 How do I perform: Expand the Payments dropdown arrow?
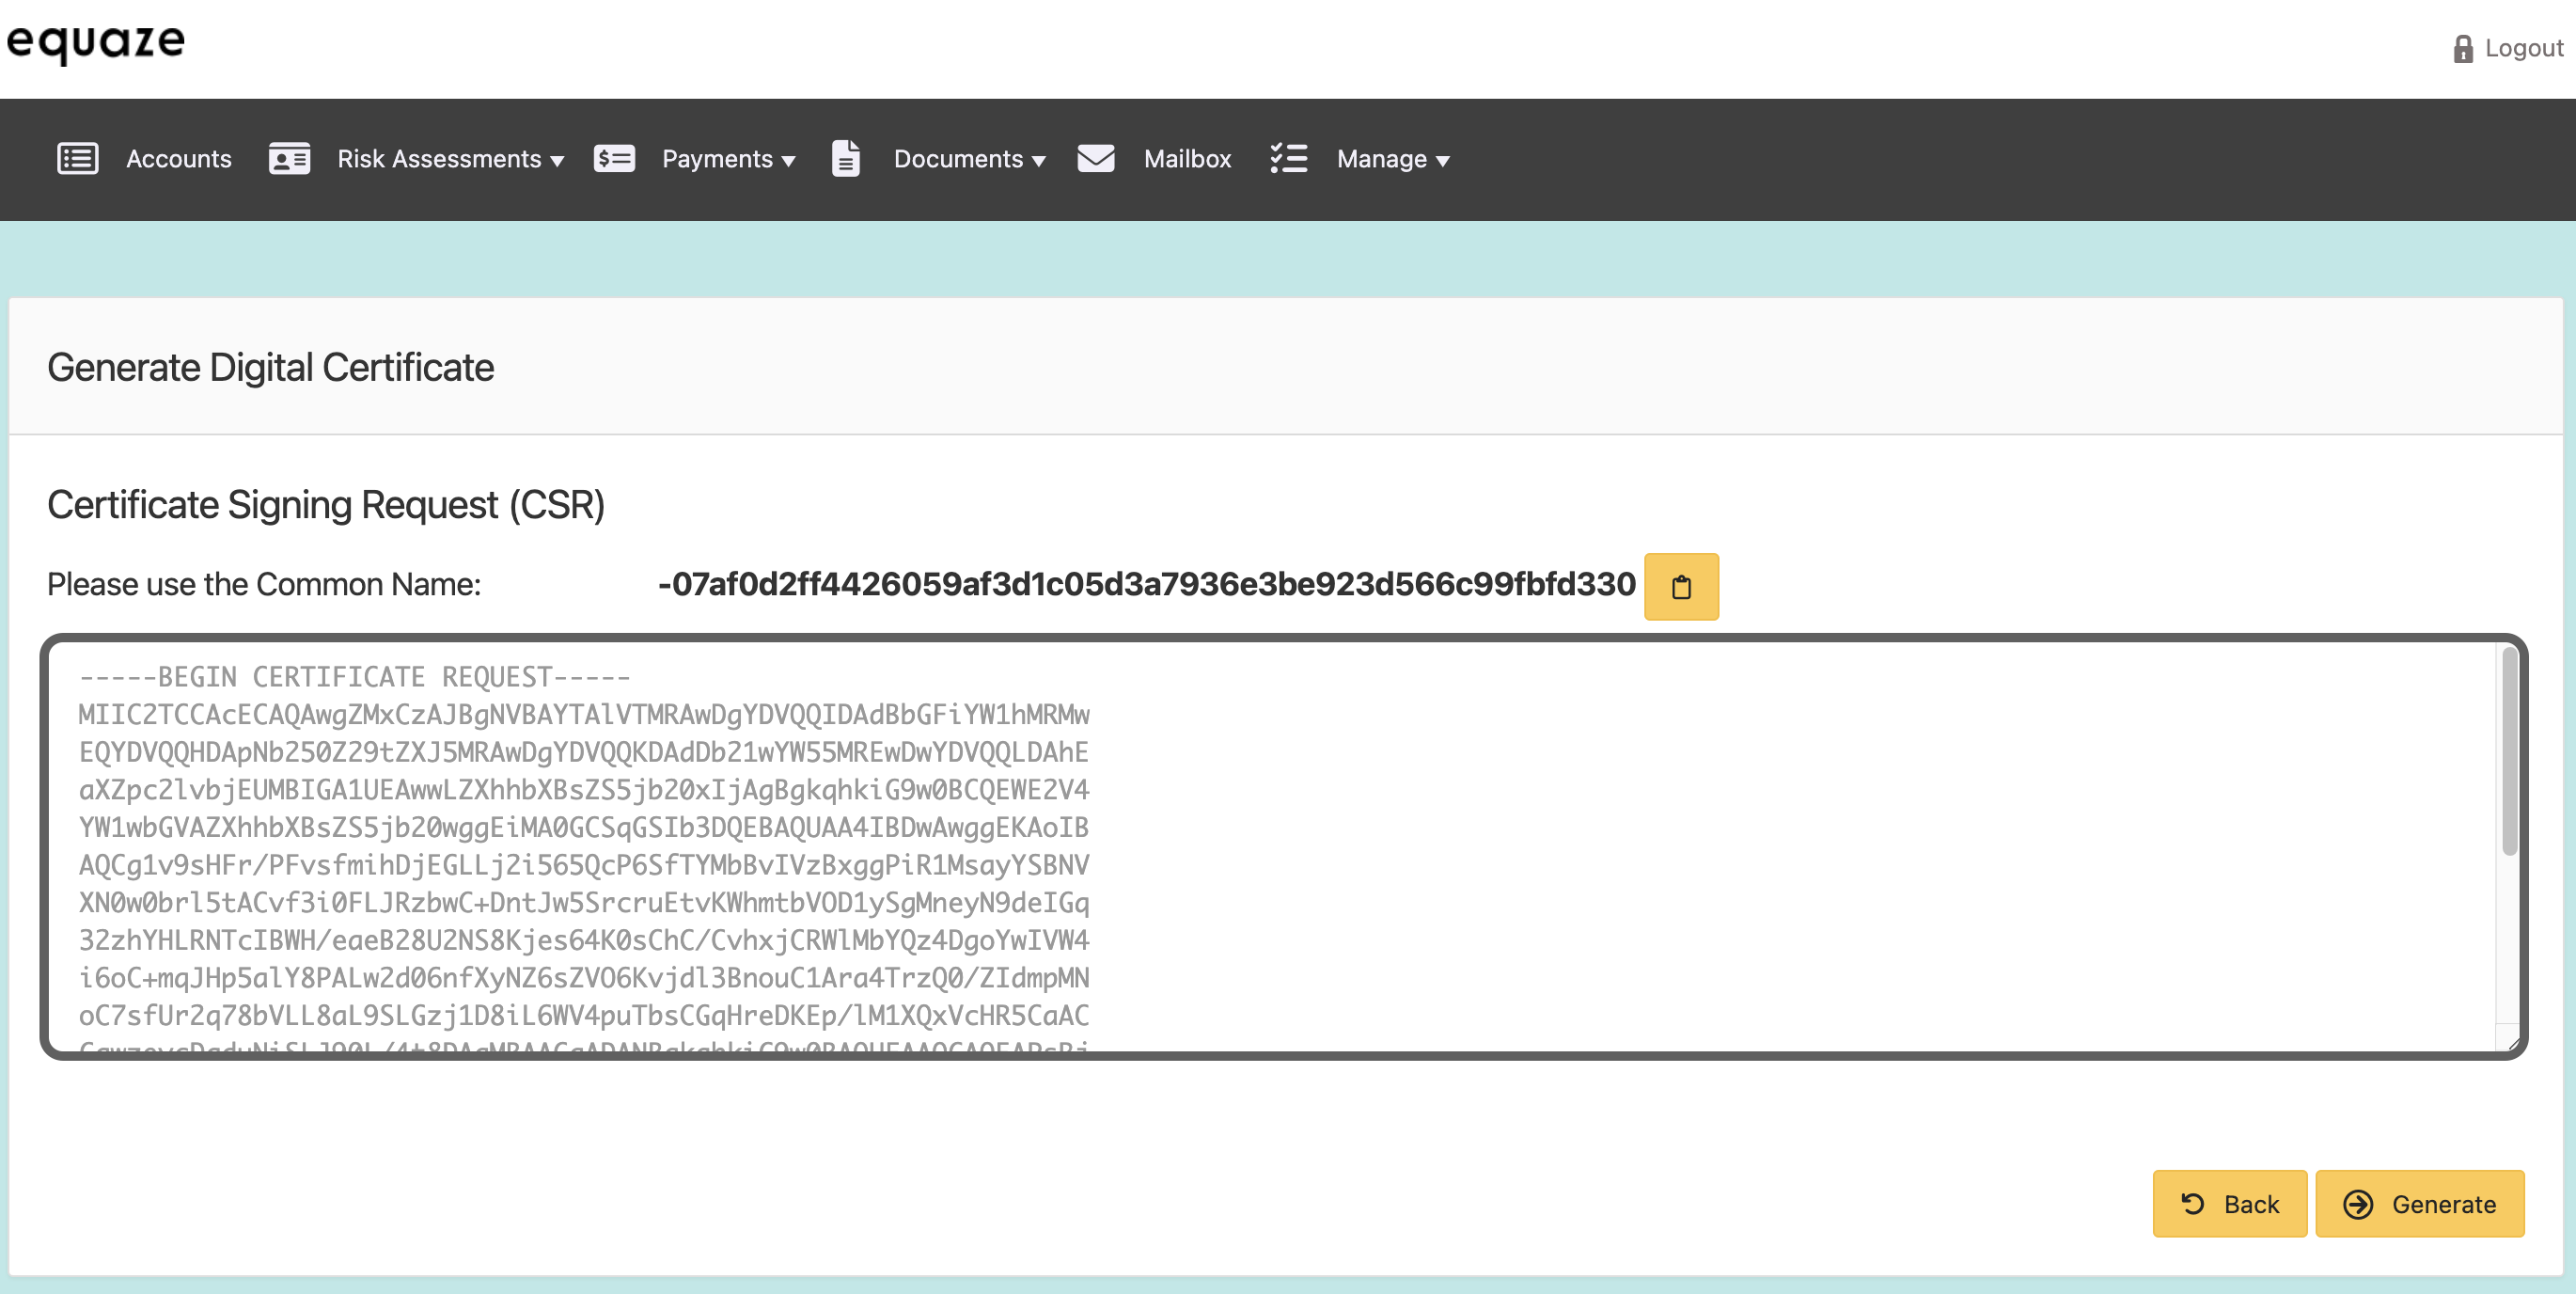pyautogui.click(x=788, y=161)
